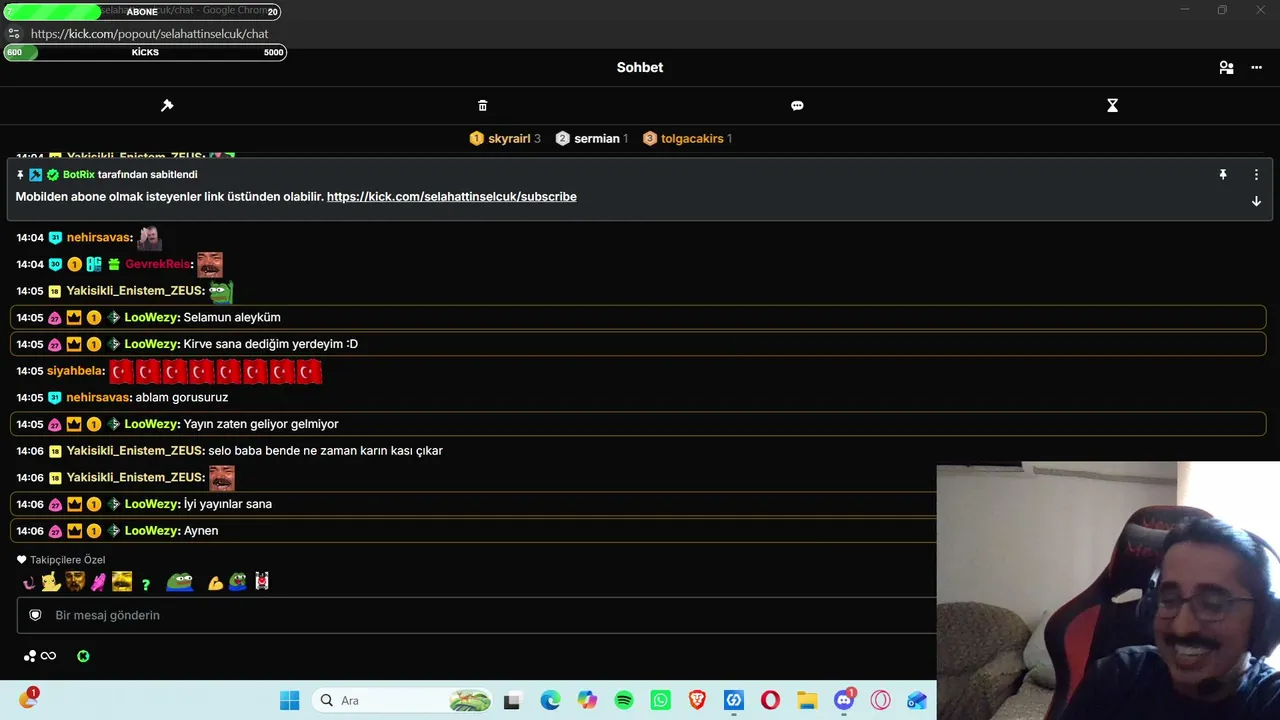Select second-ranked gifter sermian

pyautogui.click(x=597, y=138)
